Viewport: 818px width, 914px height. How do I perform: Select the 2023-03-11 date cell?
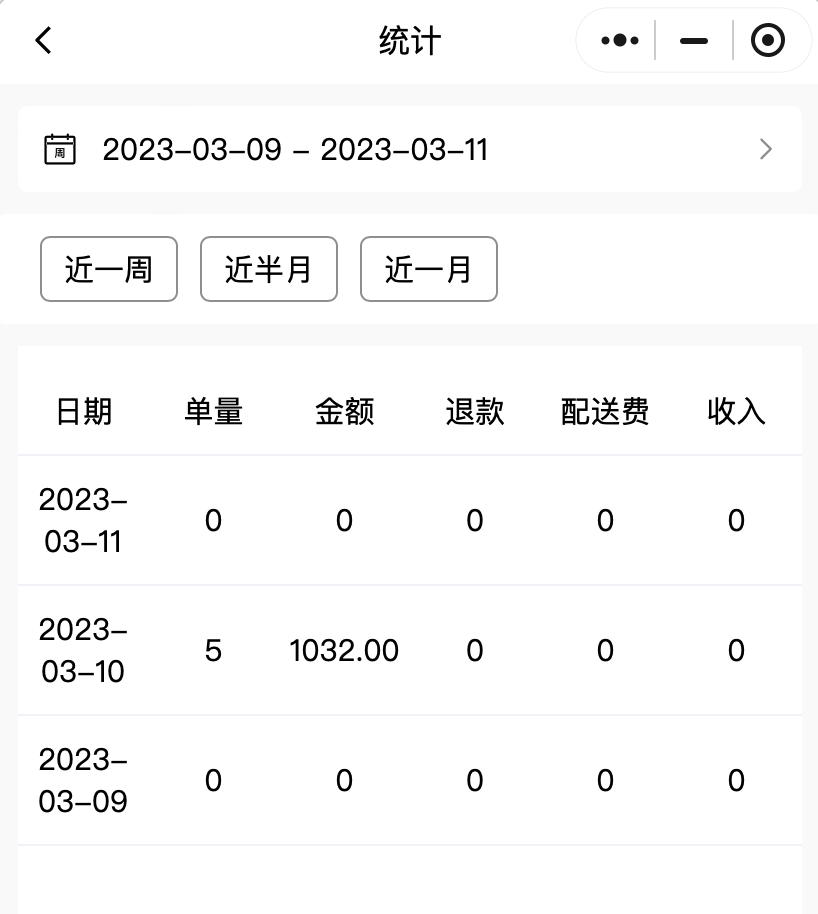83,521
